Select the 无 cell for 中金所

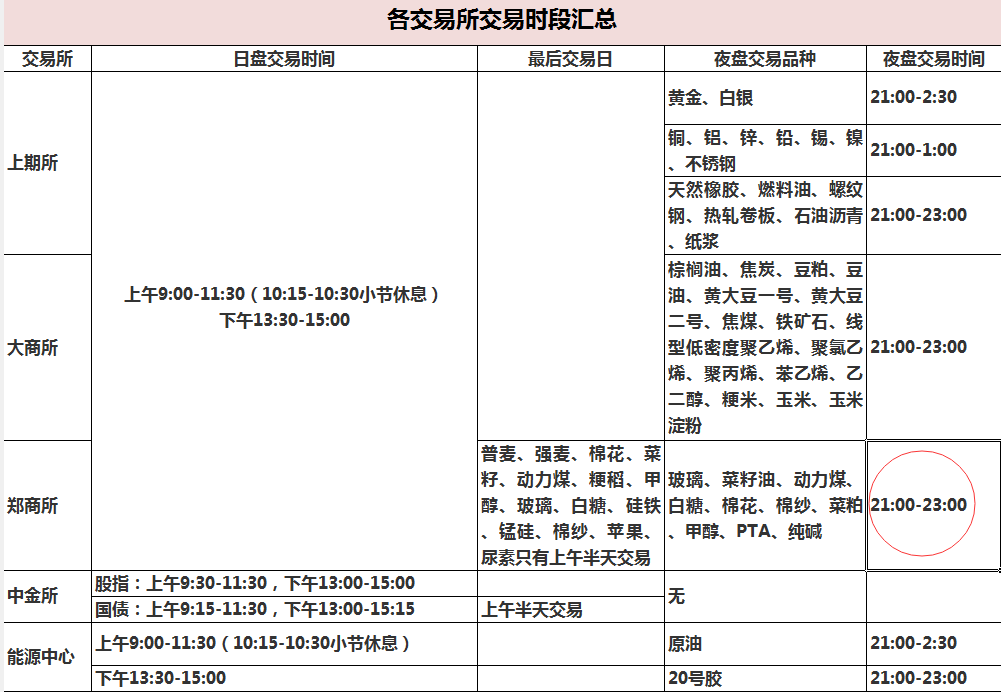765,596
